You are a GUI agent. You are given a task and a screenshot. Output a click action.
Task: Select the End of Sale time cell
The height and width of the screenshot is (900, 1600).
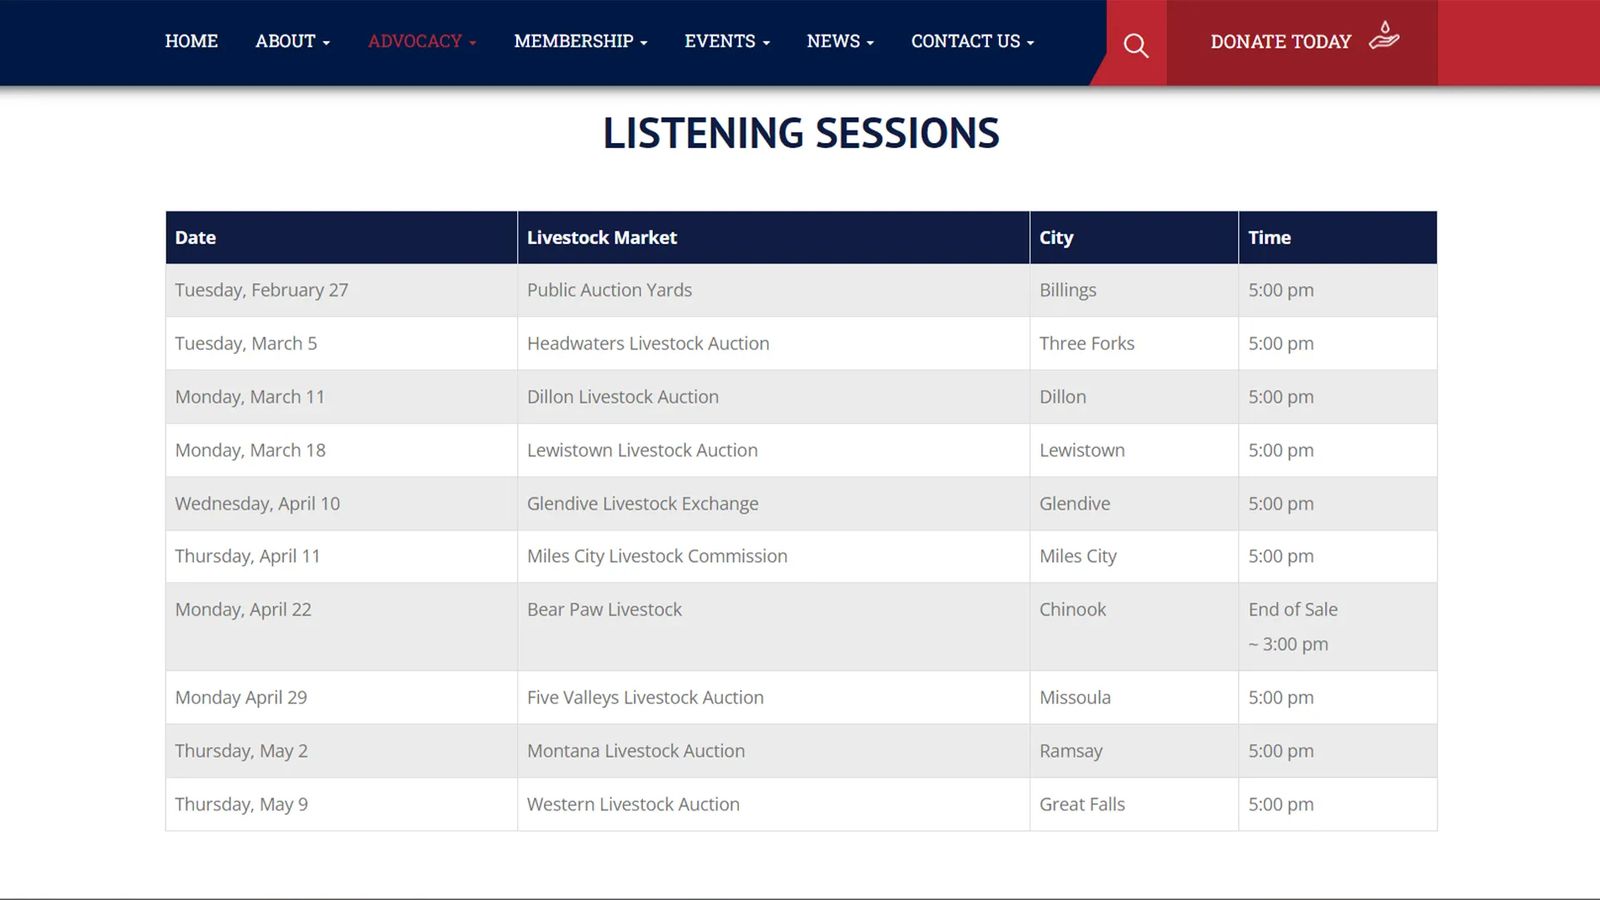coord(1338,627)
